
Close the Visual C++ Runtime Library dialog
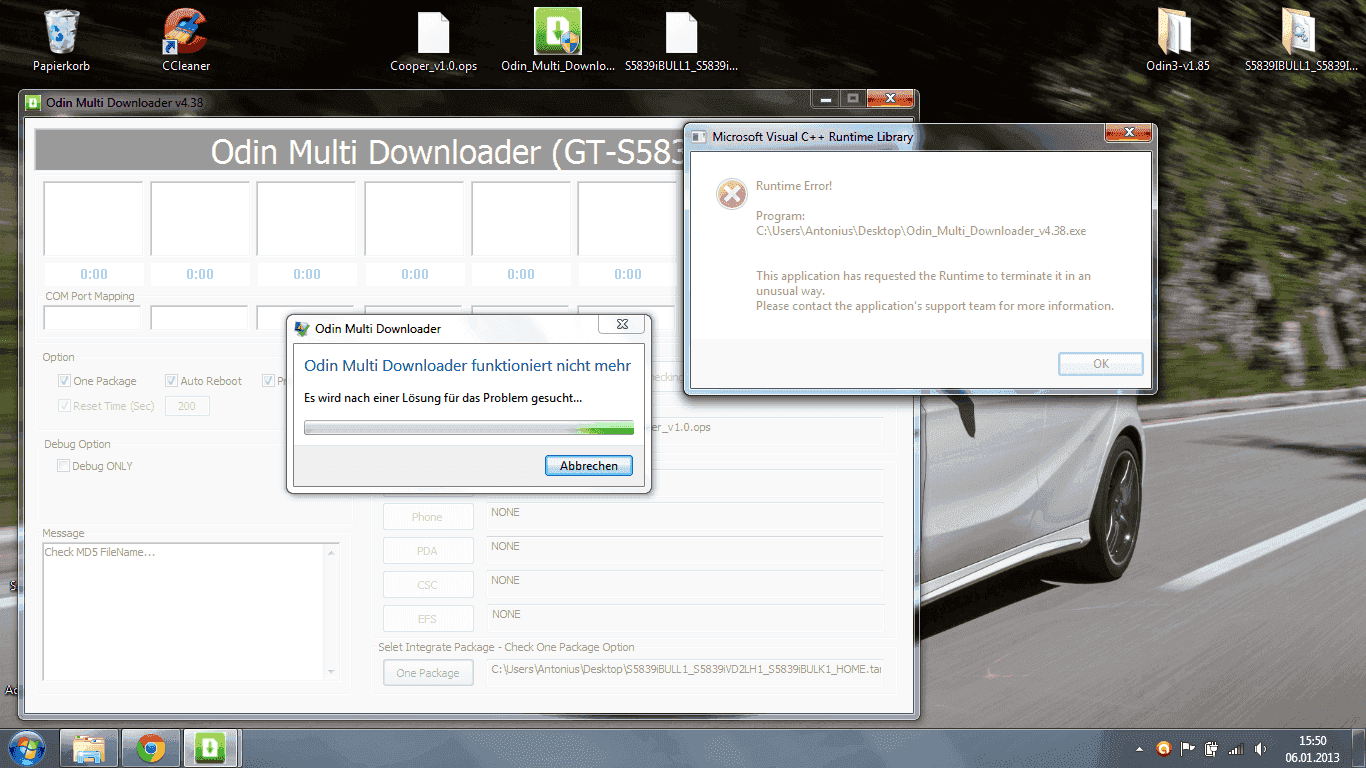click(x=1128, y=133)
